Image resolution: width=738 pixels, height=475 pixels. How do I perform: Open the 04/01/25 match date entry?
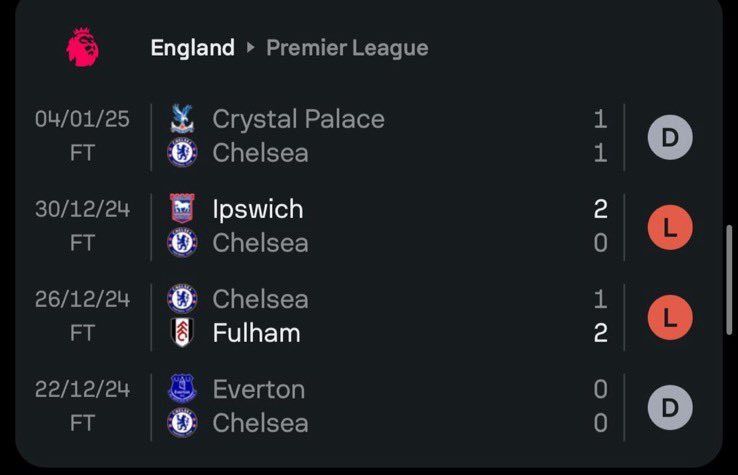coord(82,119)
